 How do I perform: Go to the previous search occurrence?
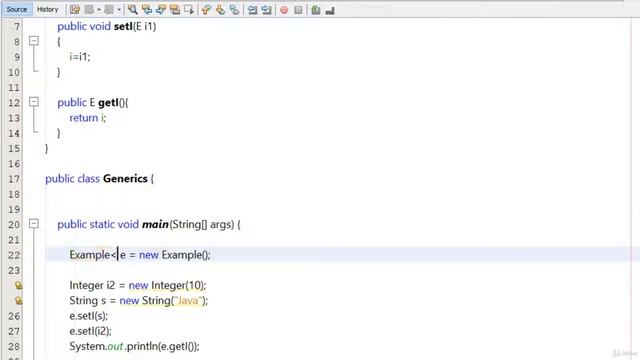[147, 10]
